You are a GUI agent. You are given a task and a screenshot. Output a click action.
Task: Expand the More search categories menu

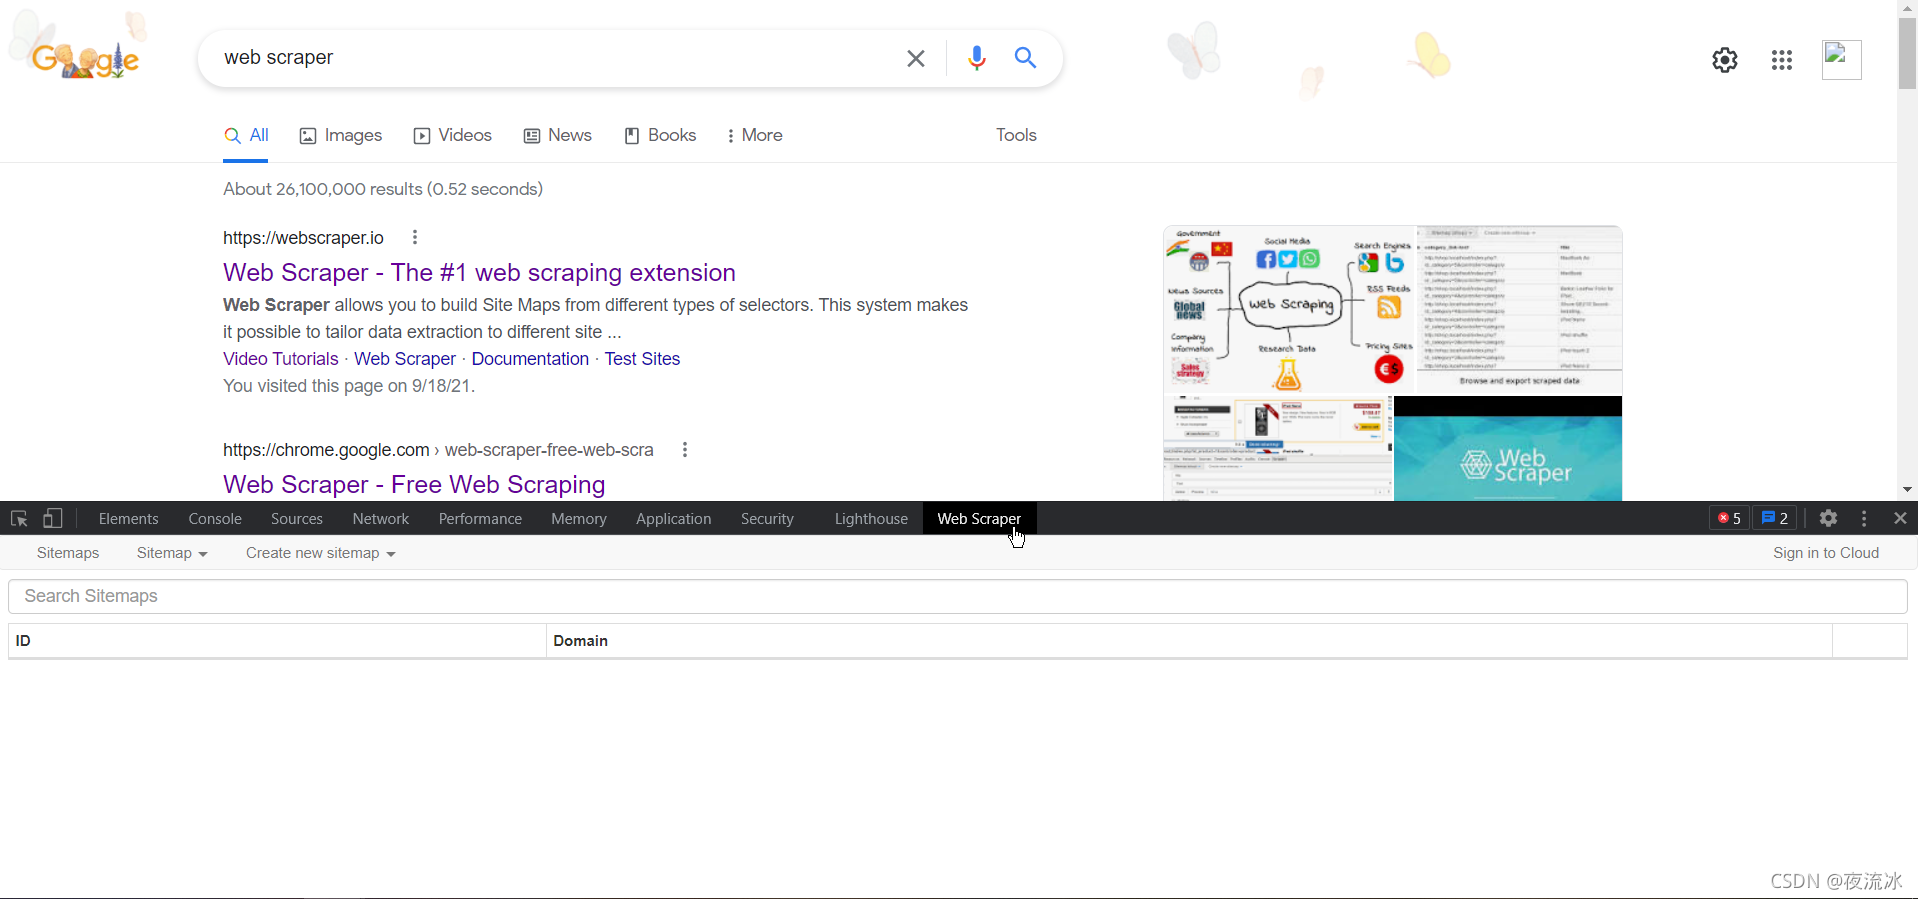click(755, 135)
